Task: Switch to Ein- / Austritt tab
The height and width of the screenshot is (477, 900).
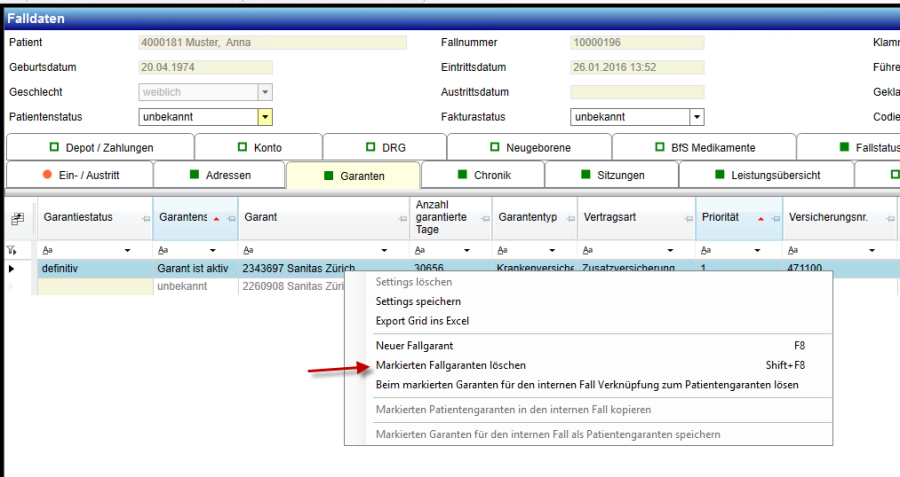Action: [x=80, y=175]
